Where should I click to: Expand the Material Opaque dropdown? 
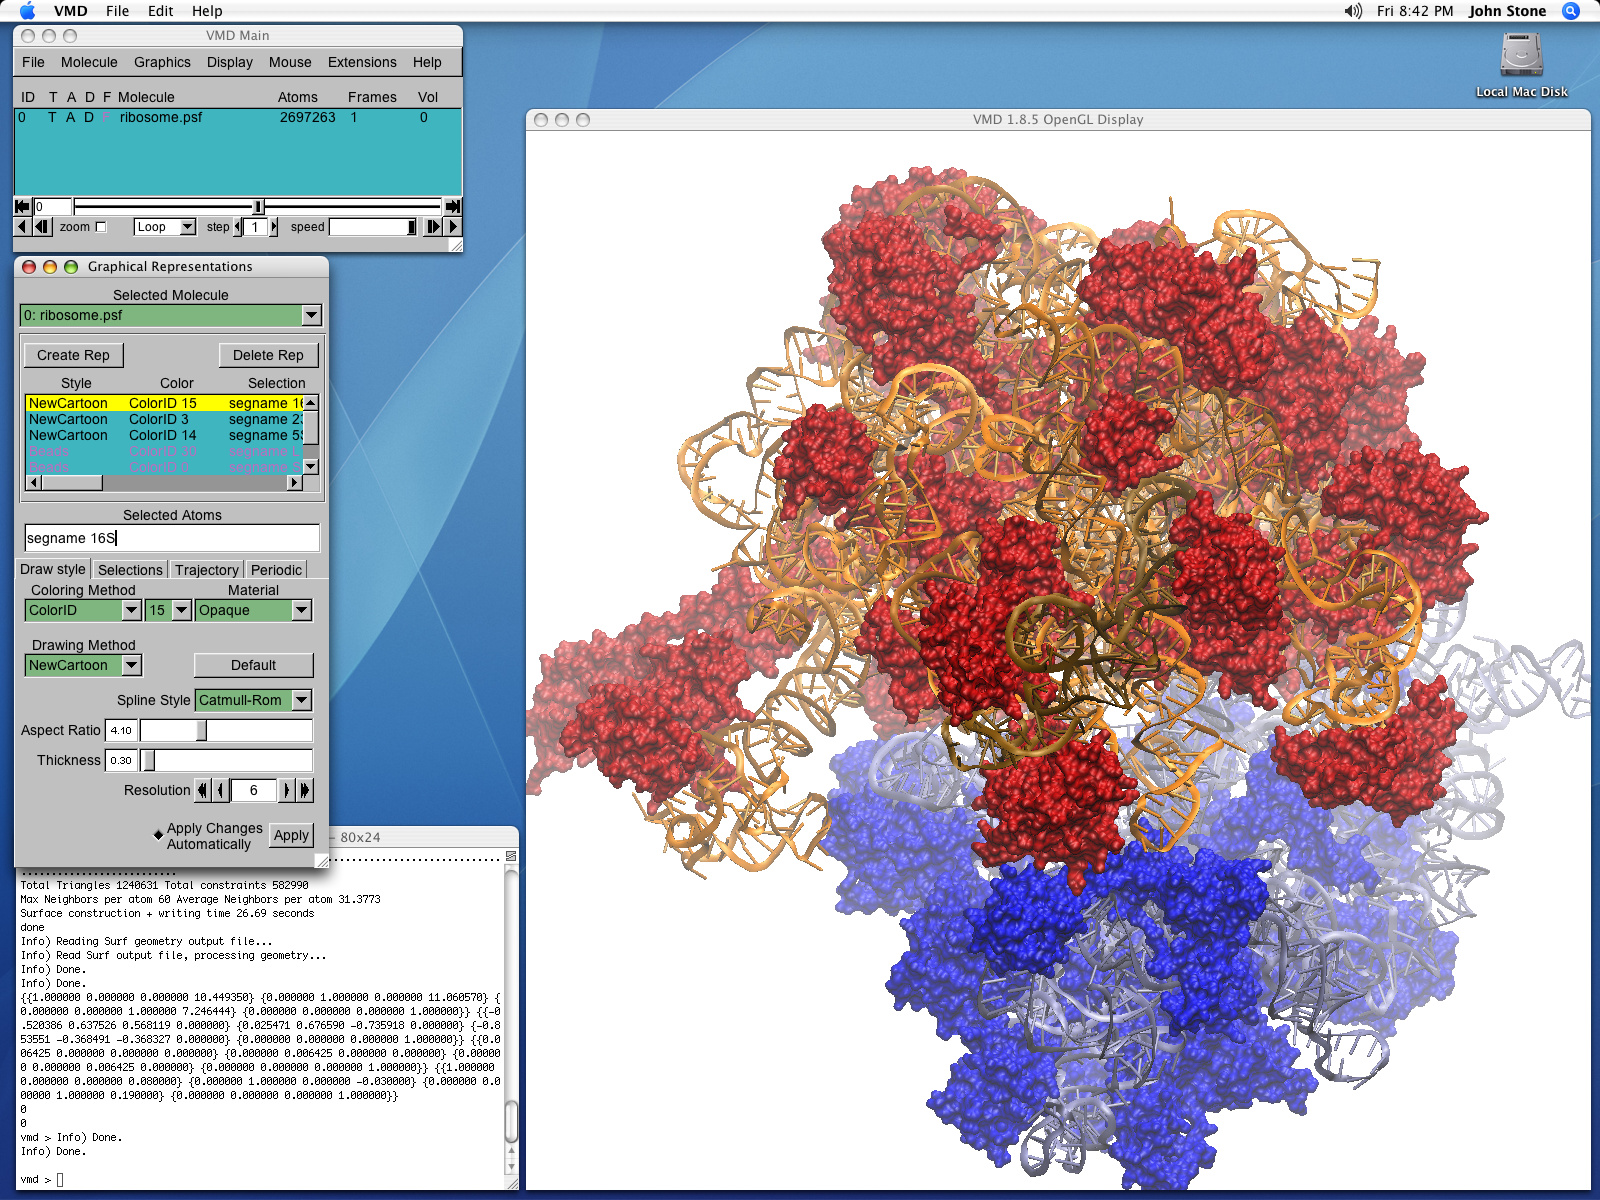click(x=301, y=610)
